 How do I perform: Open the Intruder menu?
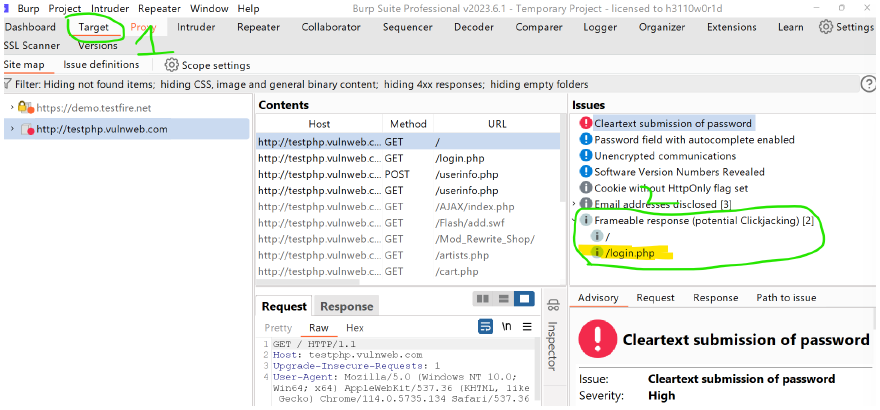(110, 8)
